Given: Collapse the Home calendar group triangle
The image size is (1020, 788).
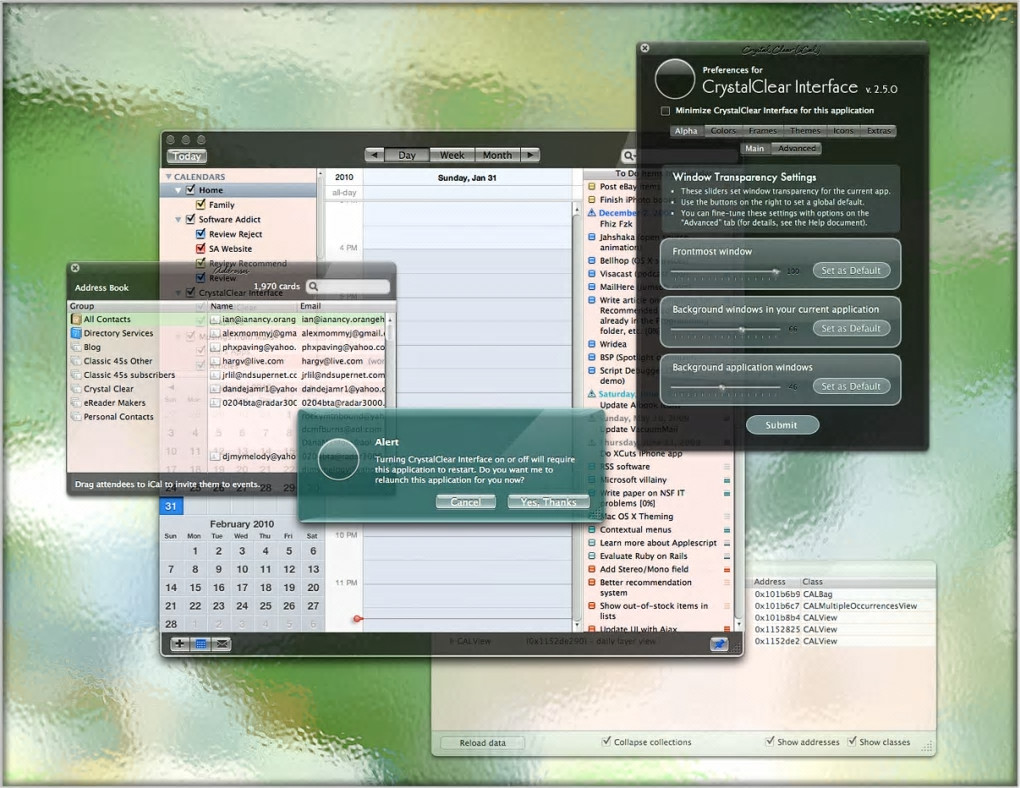Looking at the screenshot, I should point(178,190).
